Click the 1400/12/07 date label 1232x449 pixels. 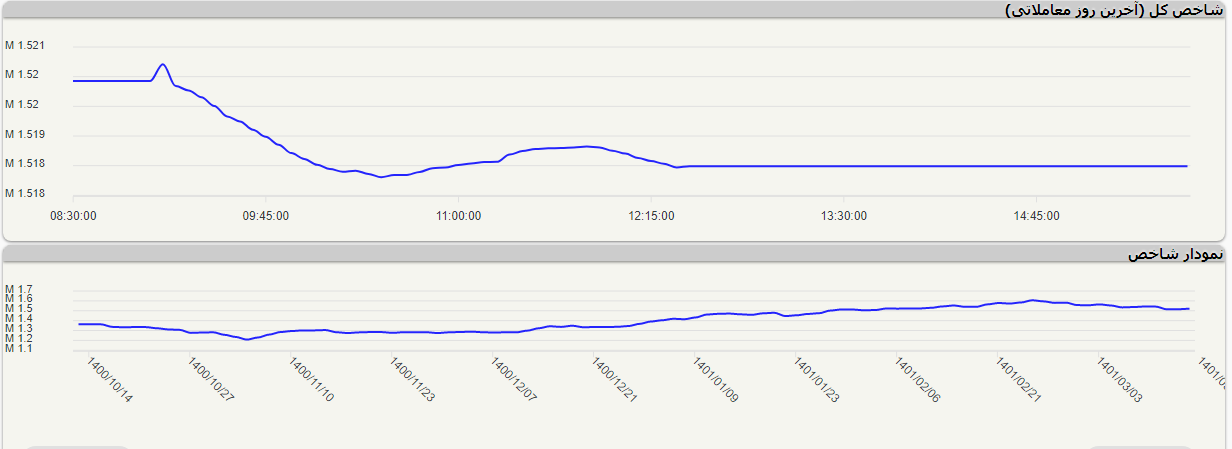pos(514,380)
